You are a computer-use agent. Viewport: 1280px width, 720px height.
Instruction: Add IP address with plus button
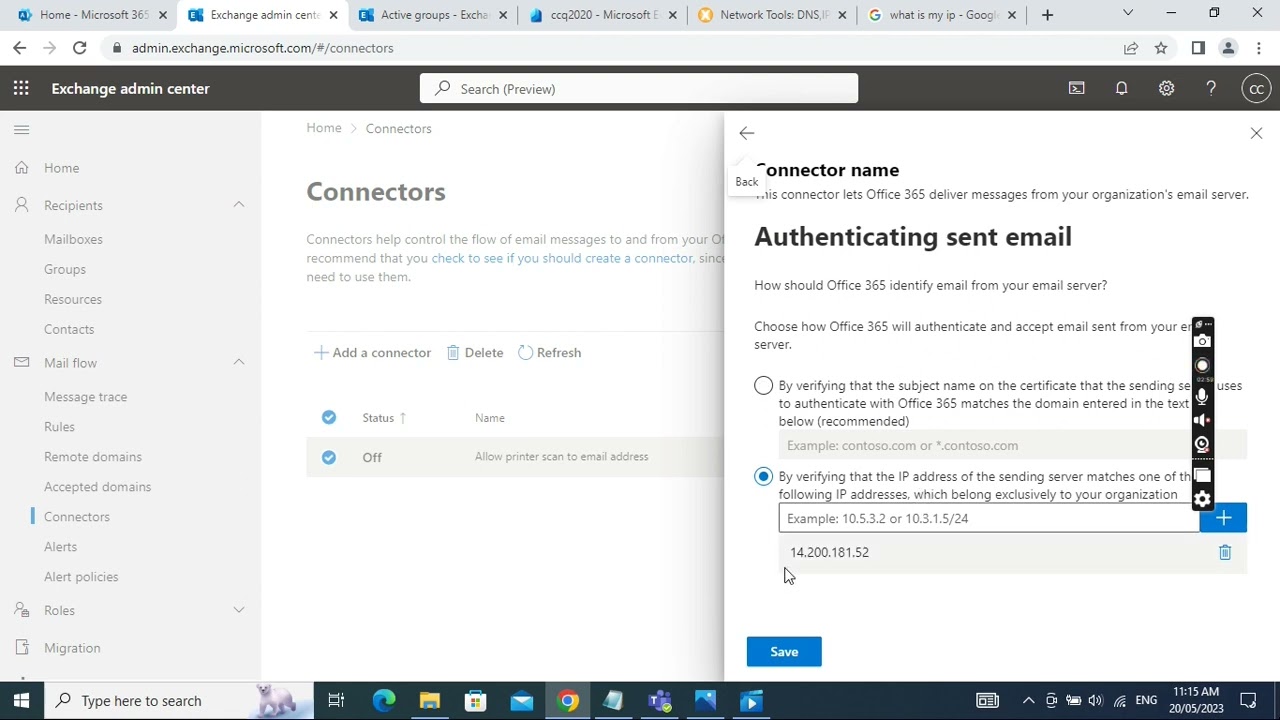point(1223,518)
